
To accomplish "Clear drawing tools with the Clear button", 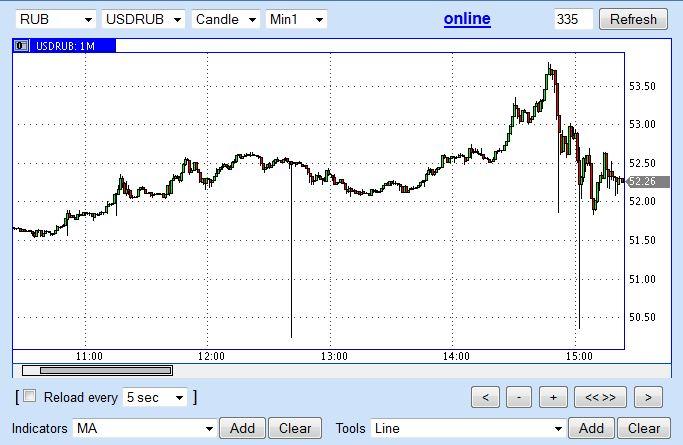I will pyautogui.click(x=644, y=428).
